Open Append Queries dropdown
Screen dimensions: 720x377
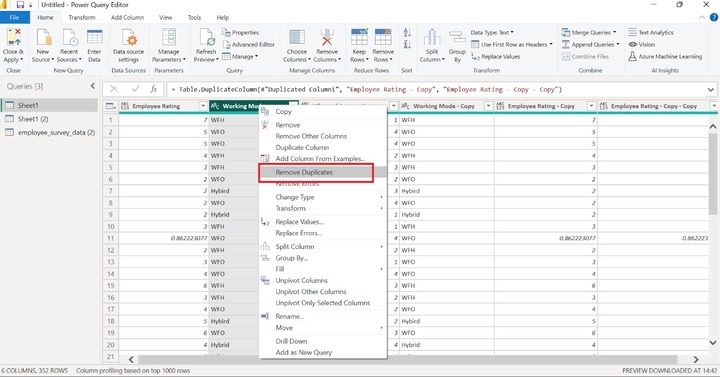590,45
